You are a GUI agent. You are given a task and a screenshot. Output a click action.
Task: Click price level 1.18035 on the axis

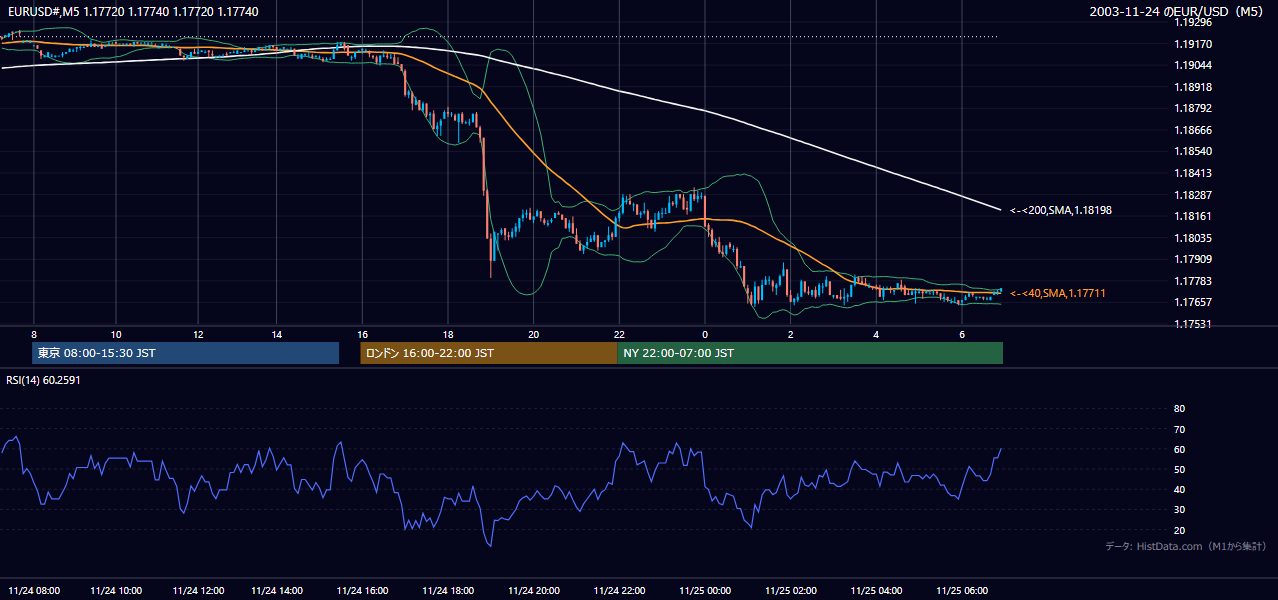[1192, 238]
